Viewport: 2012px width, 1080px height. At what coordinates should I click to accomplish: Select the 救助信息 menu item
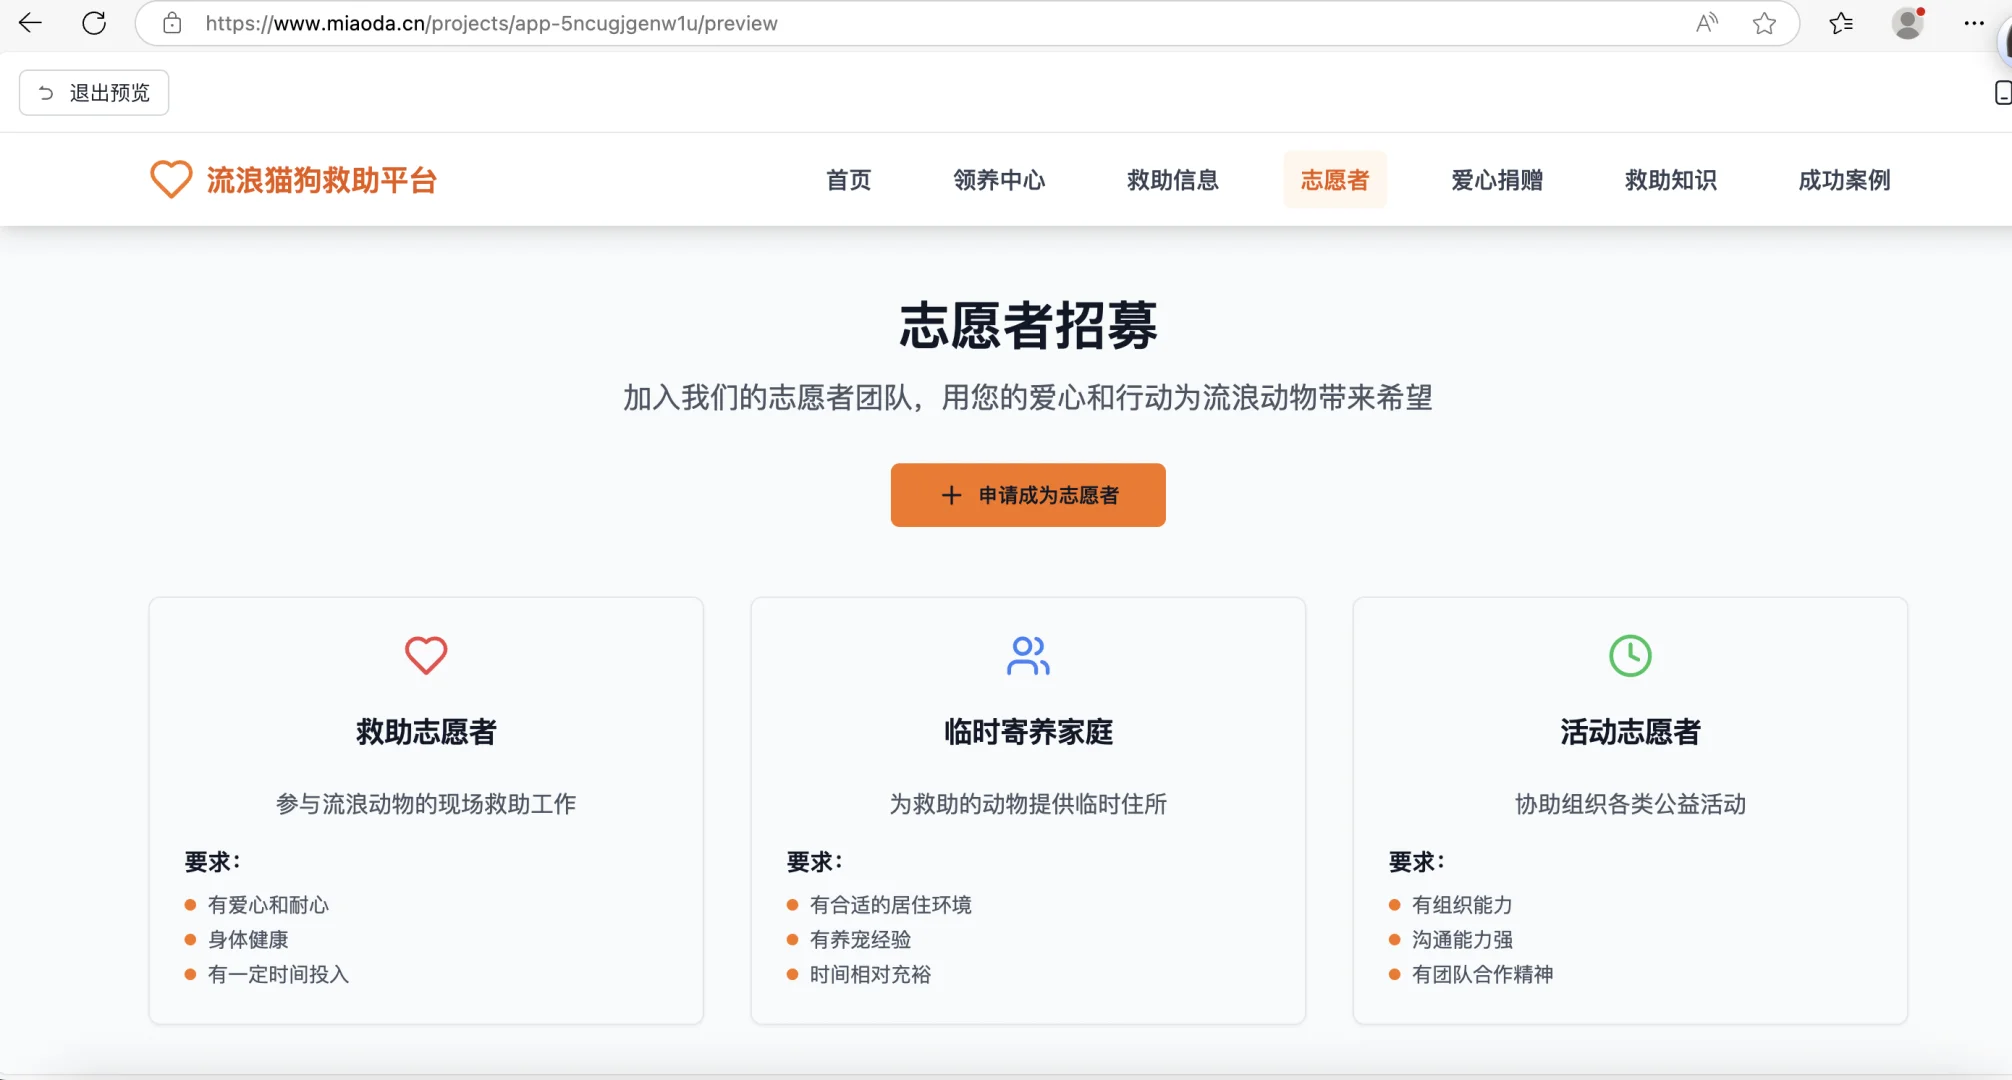coord(1172,180)
